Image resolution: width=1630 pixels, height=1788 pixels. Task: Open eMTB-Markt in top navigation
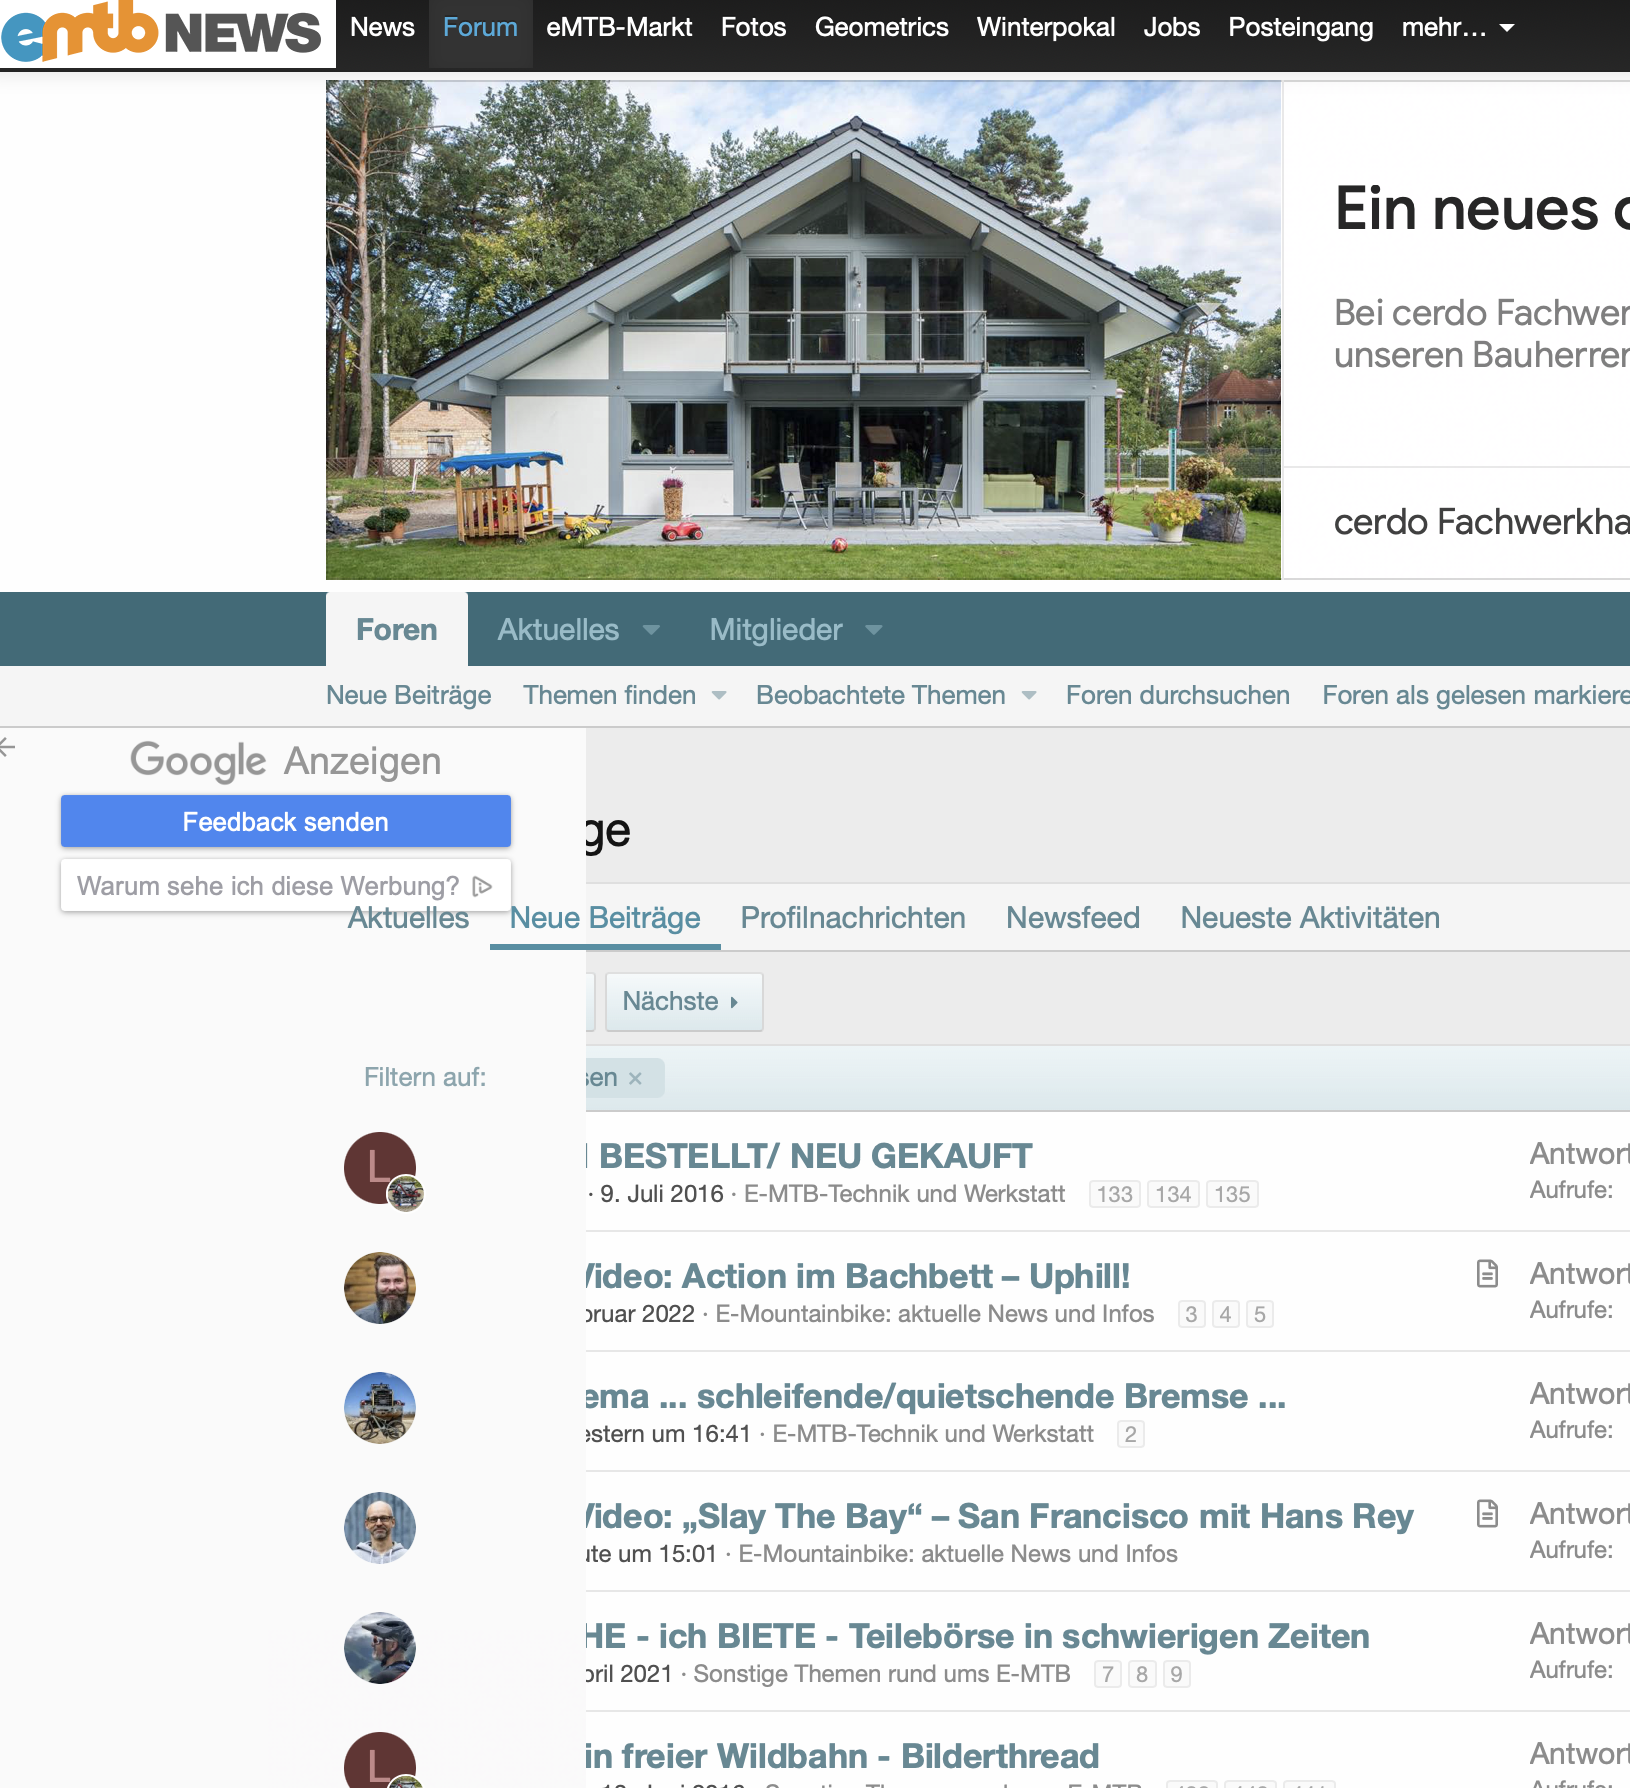(x=619, y=28)
